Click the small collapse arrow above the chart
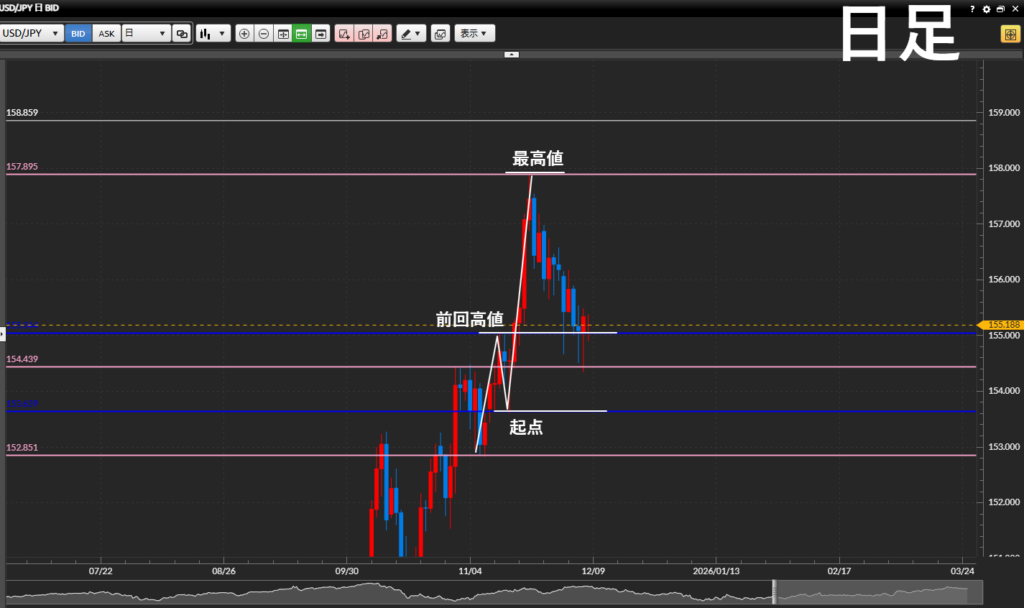 512,54
